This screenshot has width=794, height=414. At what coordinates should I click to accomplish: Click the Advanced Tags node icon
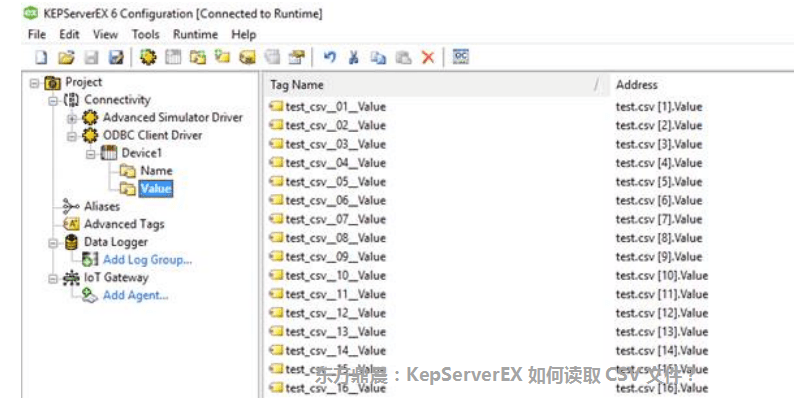pos(71,224)
